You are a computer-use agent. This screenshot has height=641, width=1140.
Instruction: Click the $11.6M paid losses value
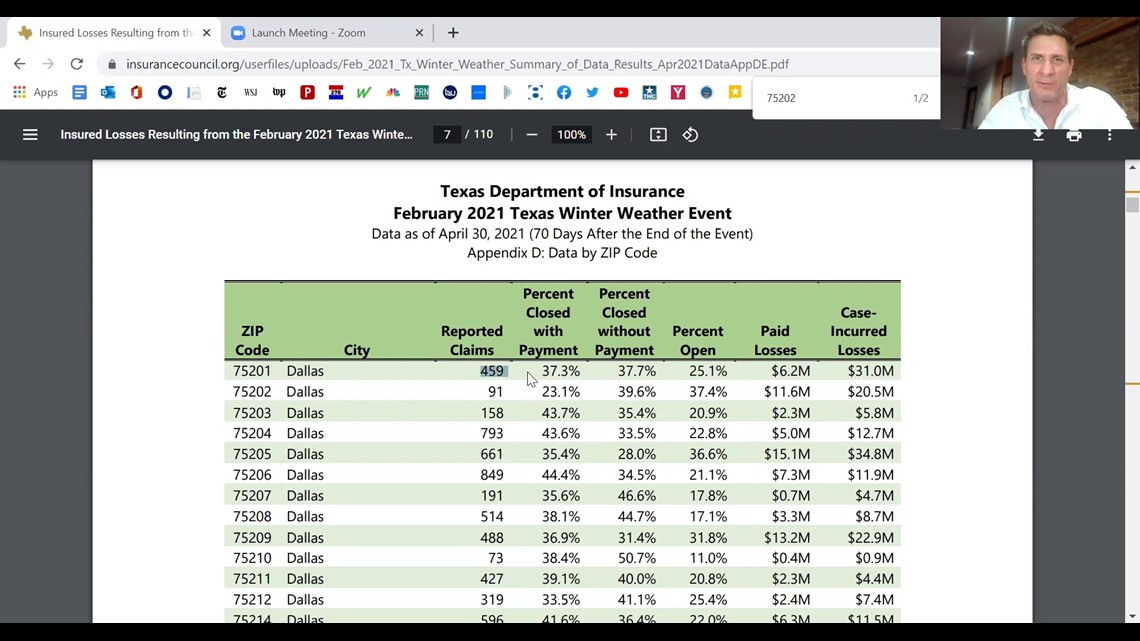click(787, 392)
